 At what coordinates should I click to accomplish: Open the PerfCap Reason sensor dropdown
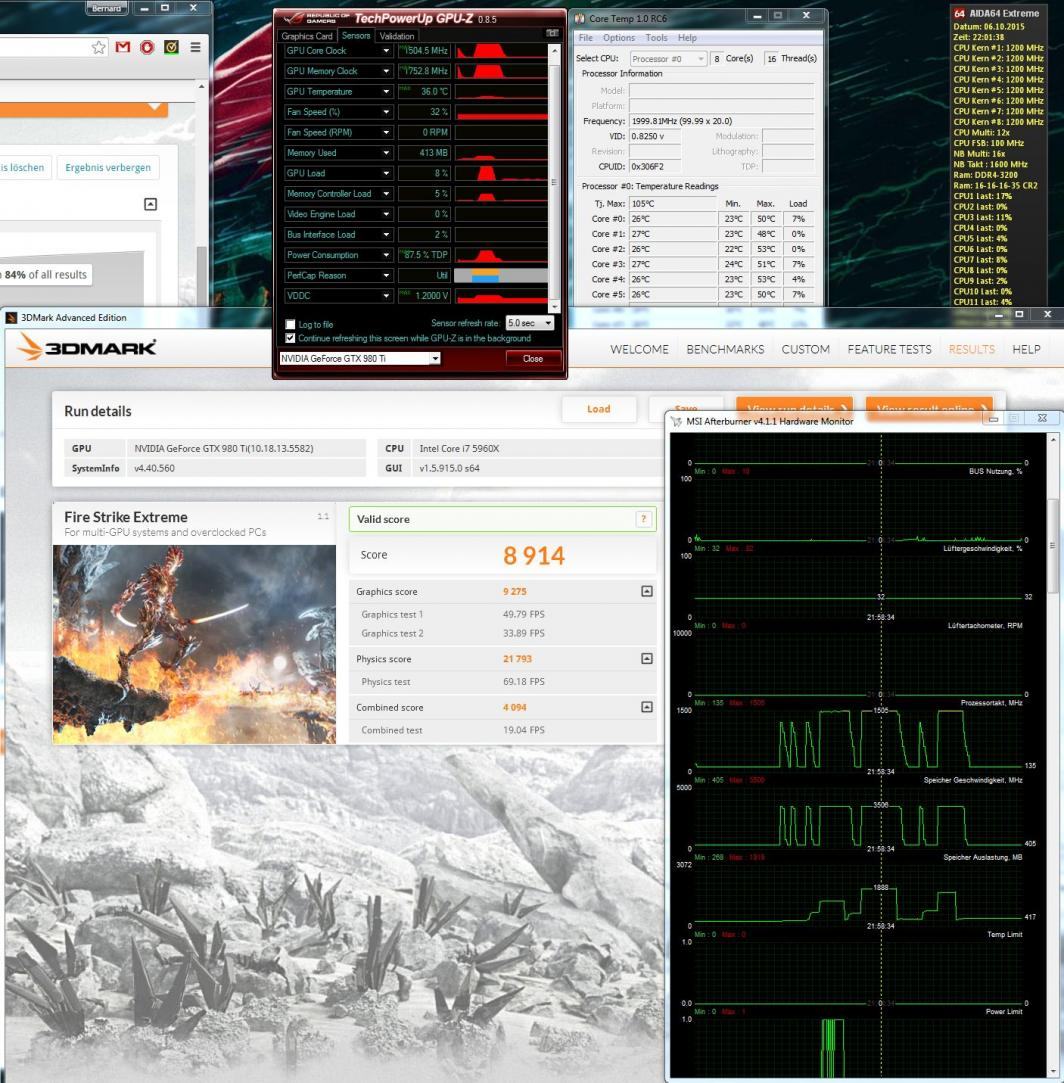[x=386, y=275]
